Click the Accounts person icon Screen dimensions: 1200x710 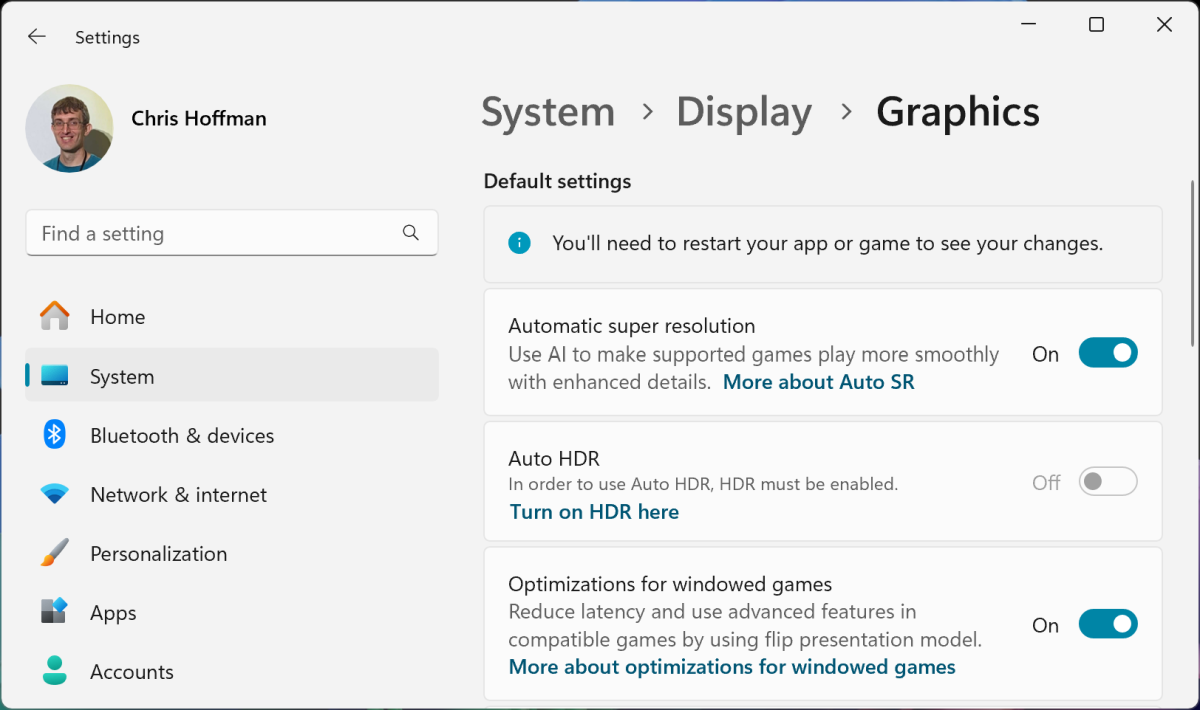55,670
